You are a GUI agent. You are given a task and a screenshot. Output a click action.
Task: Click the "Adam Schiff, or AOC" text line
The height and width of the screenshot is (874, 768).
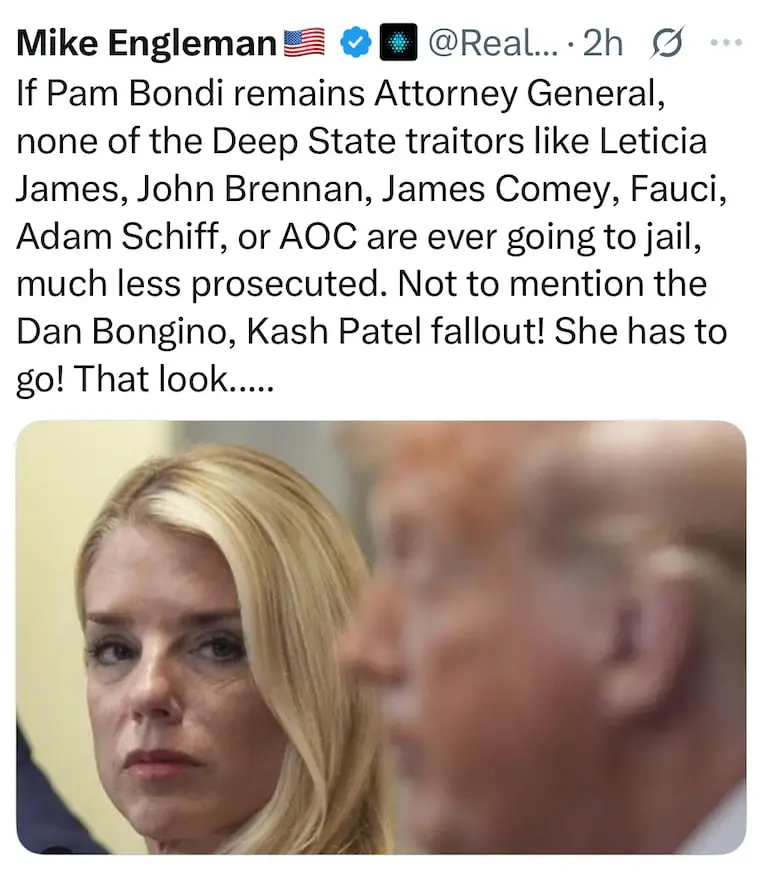pyautogui.click(x=186, y=237)
